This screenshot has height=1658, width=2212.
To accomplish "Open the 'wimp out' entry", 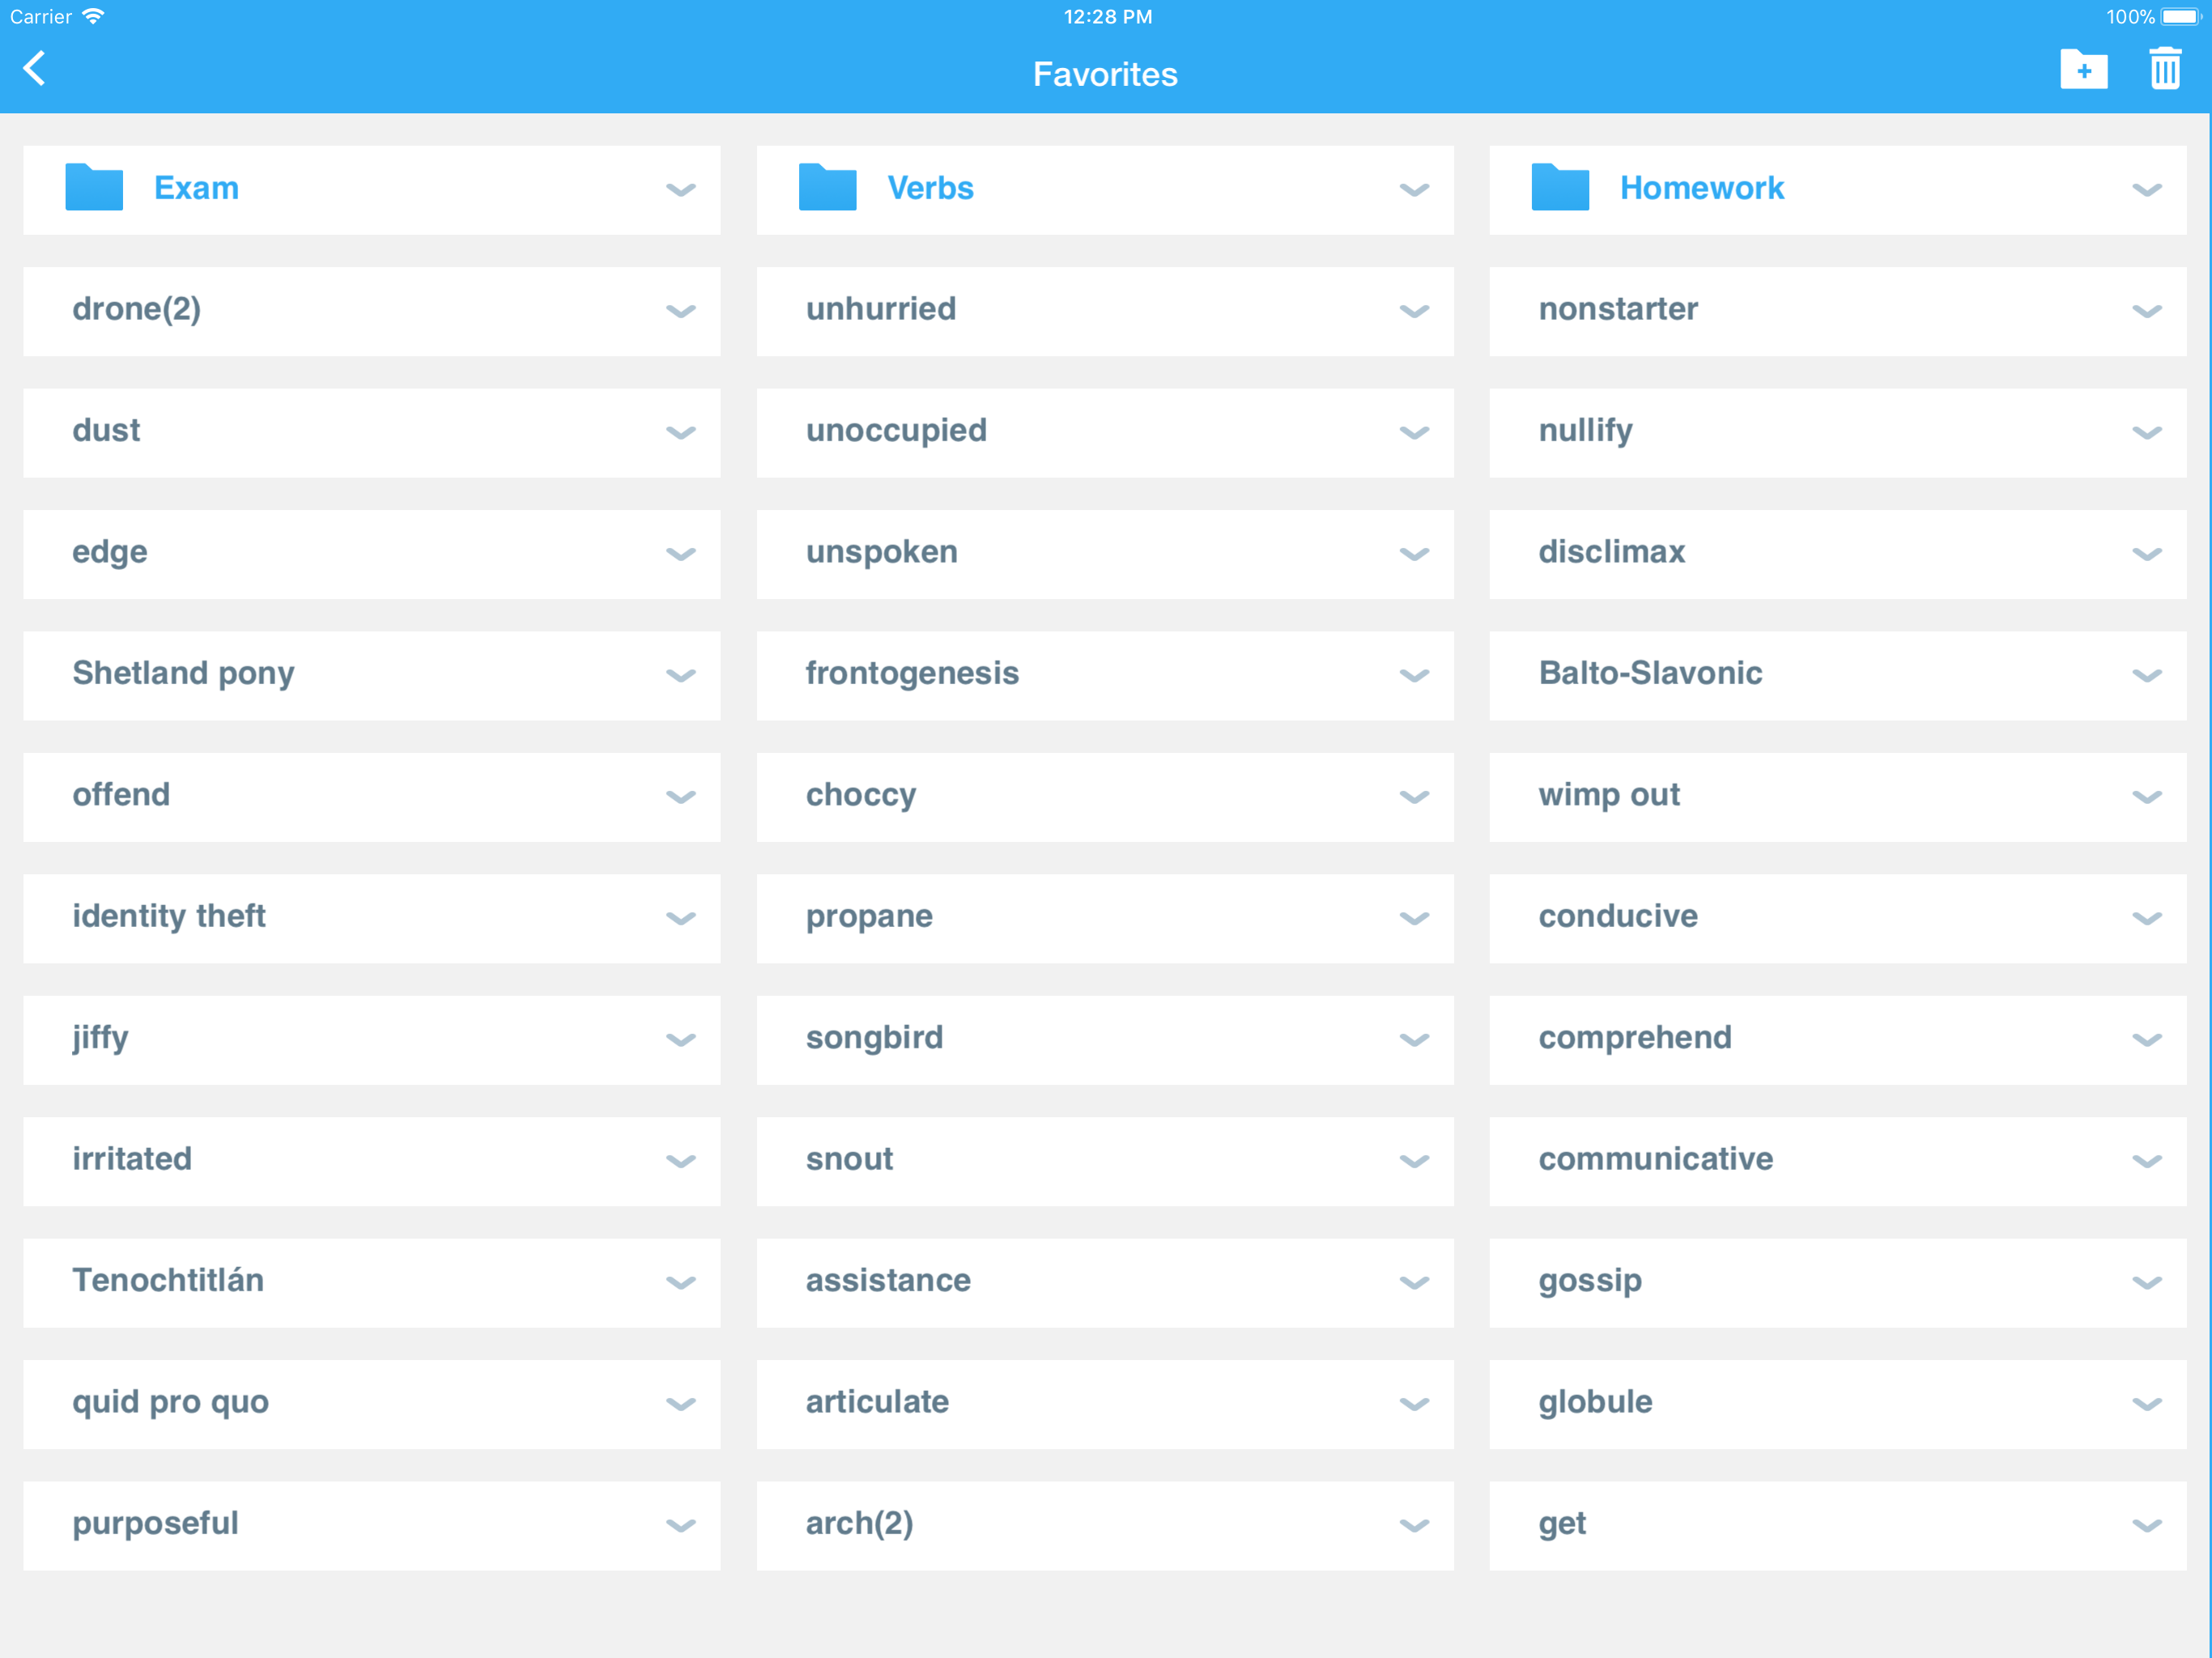I will [x=1609, y=795].
